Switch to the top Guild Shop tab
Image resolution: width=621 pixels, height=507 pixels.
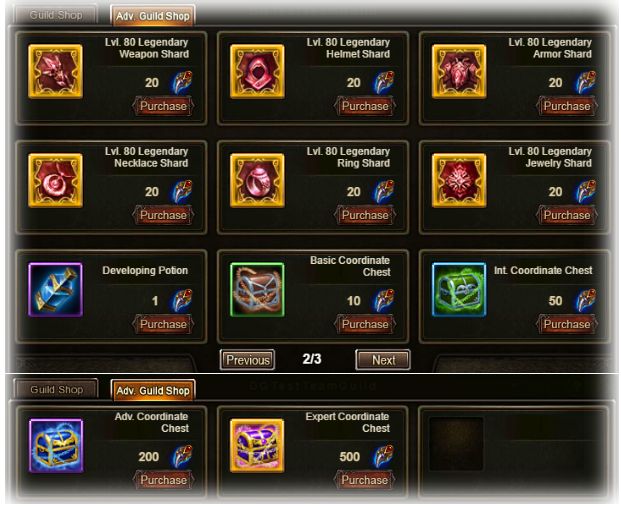coord(55,15)
